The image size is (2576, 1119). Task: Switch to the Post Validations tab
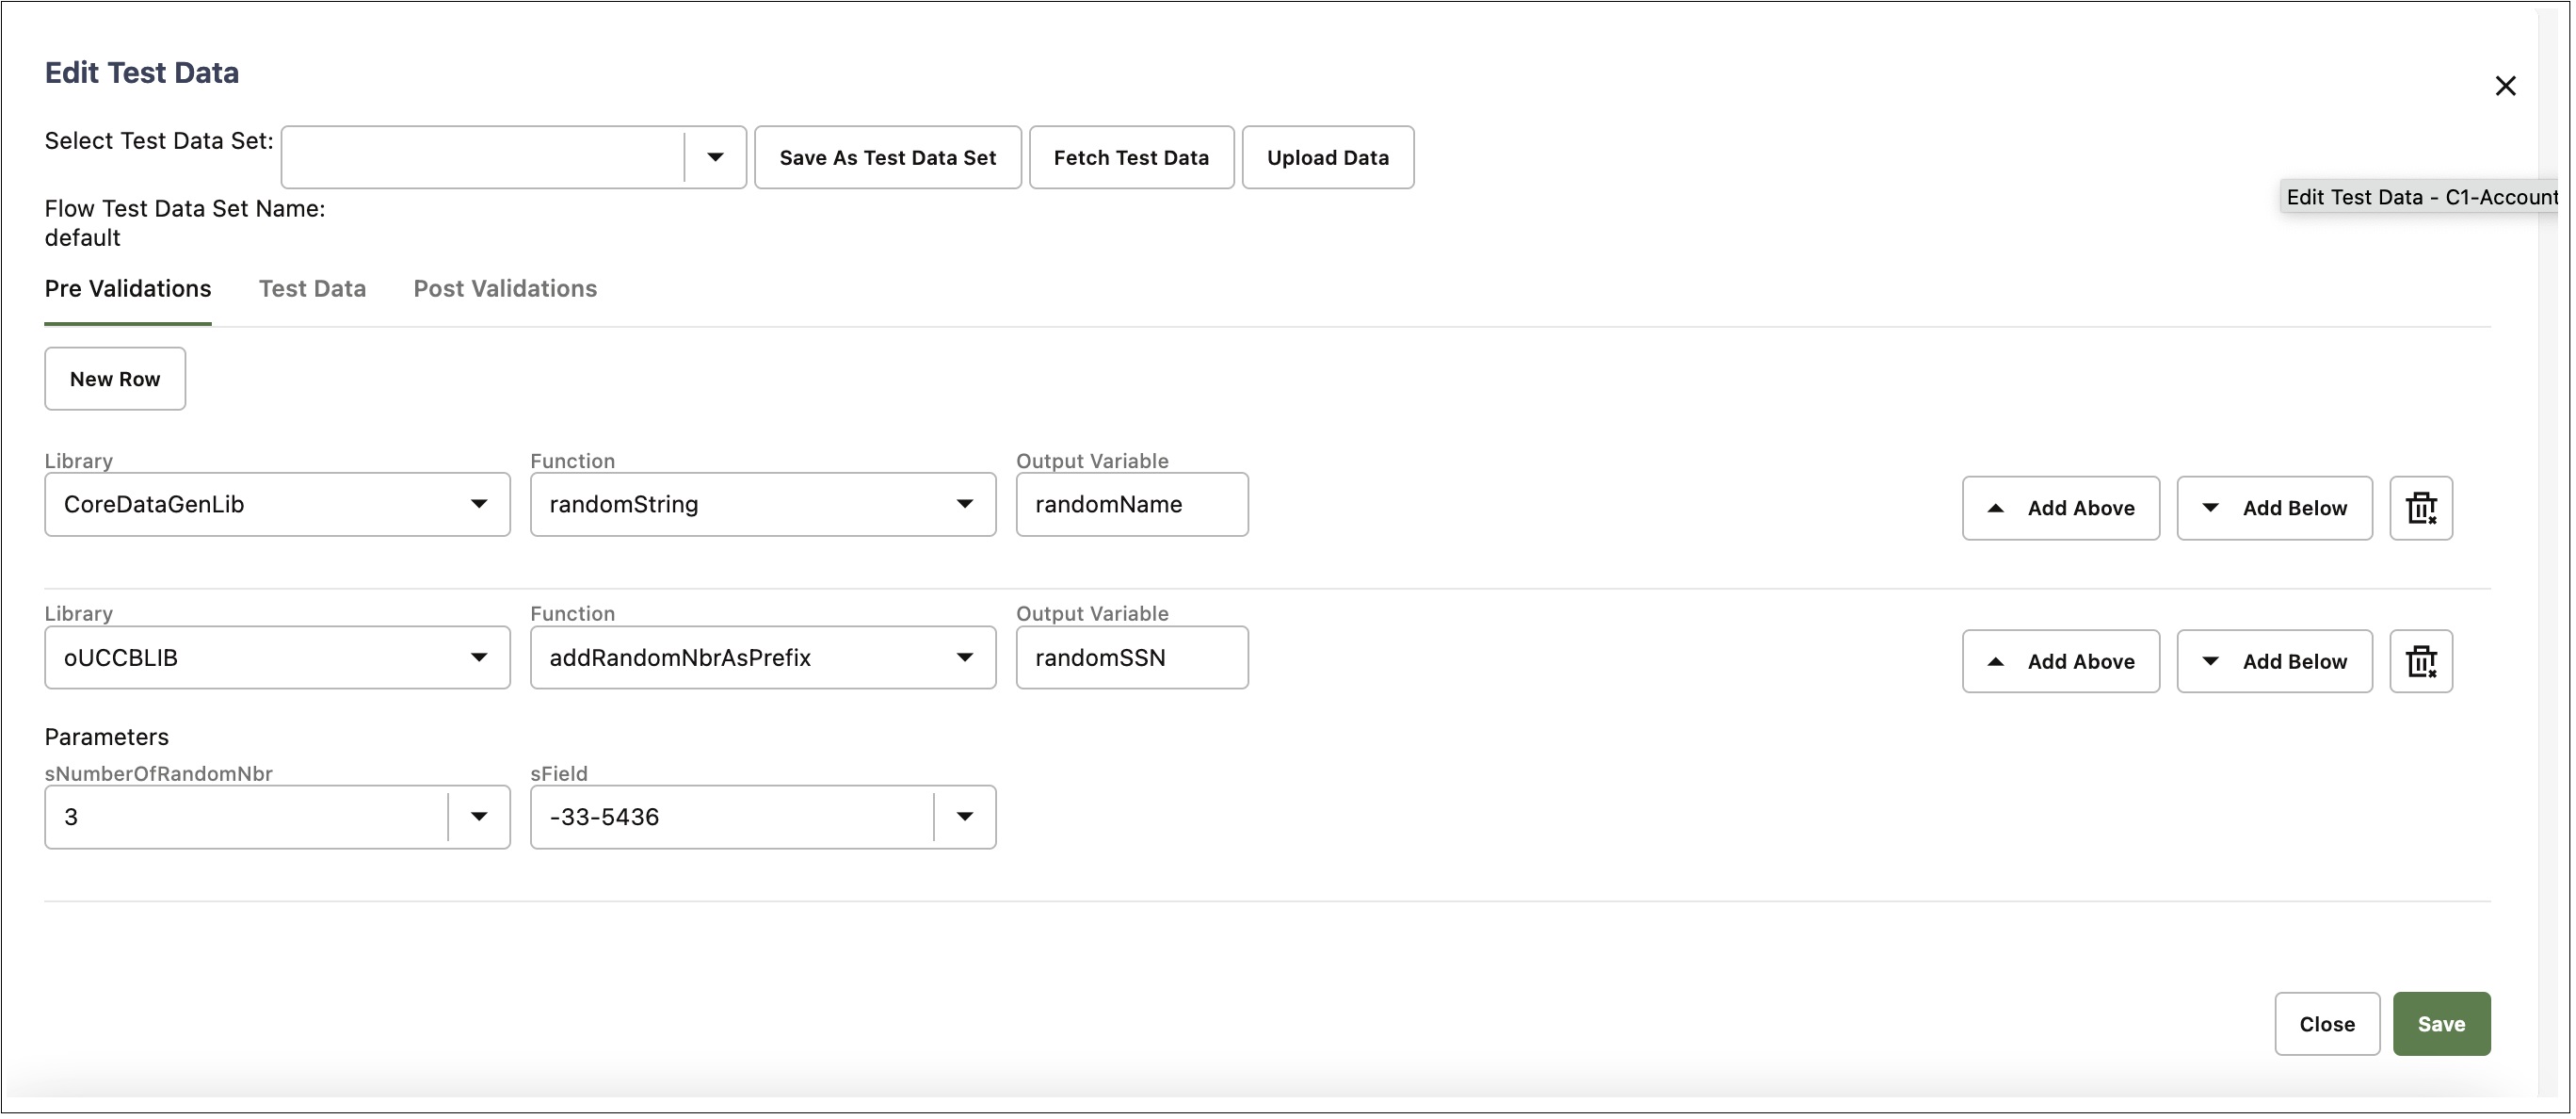[x=505, y=289]
